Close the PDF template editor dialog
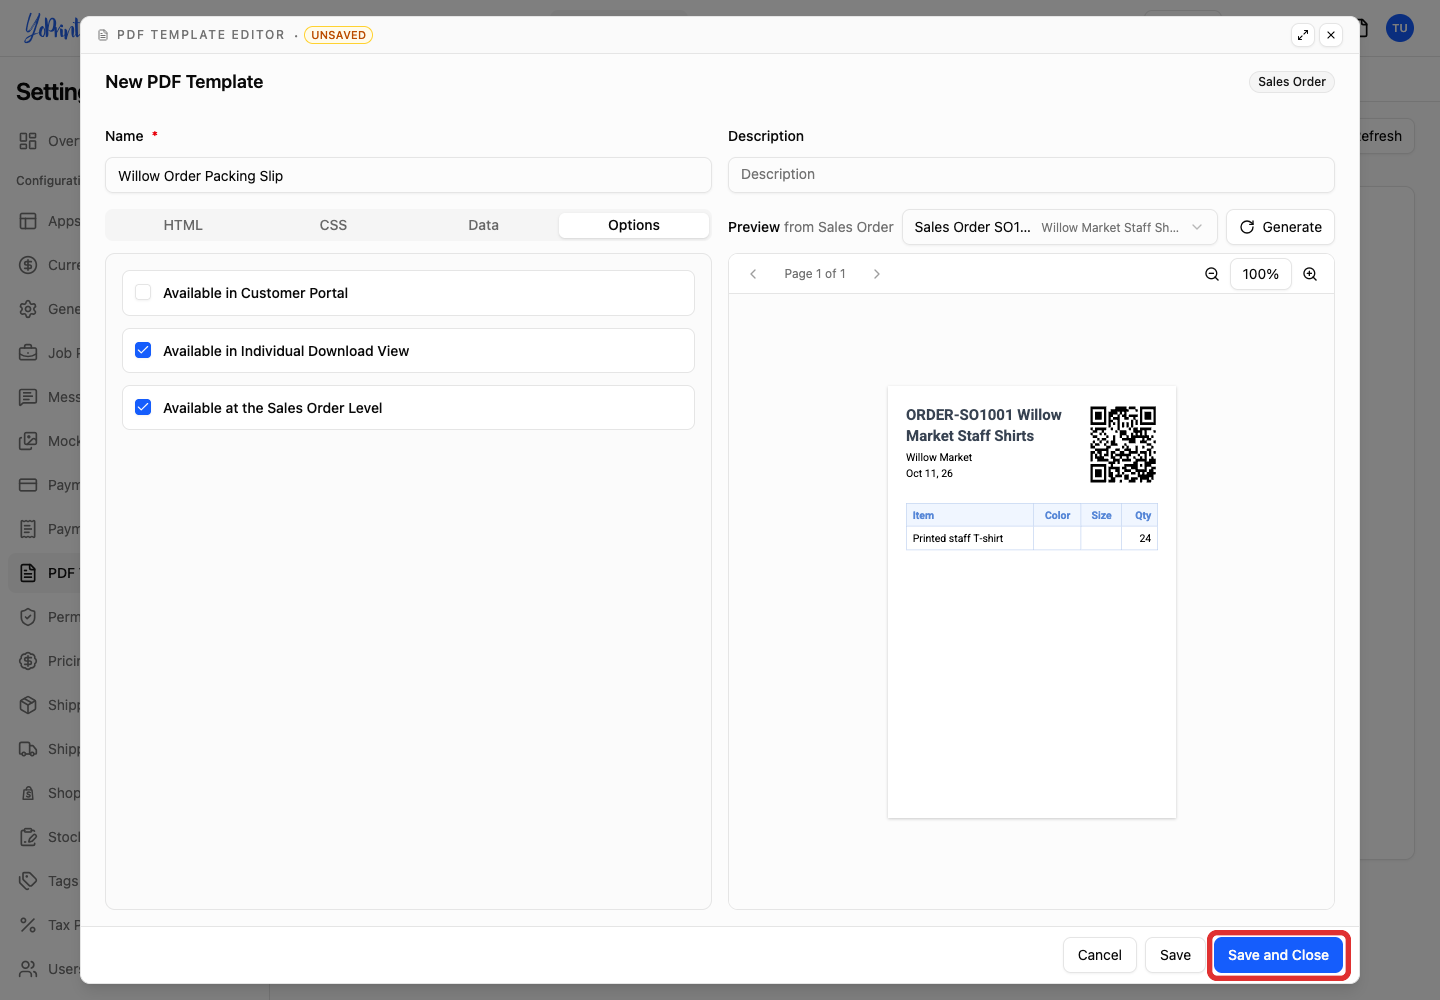 click(x=1331, y=35)
